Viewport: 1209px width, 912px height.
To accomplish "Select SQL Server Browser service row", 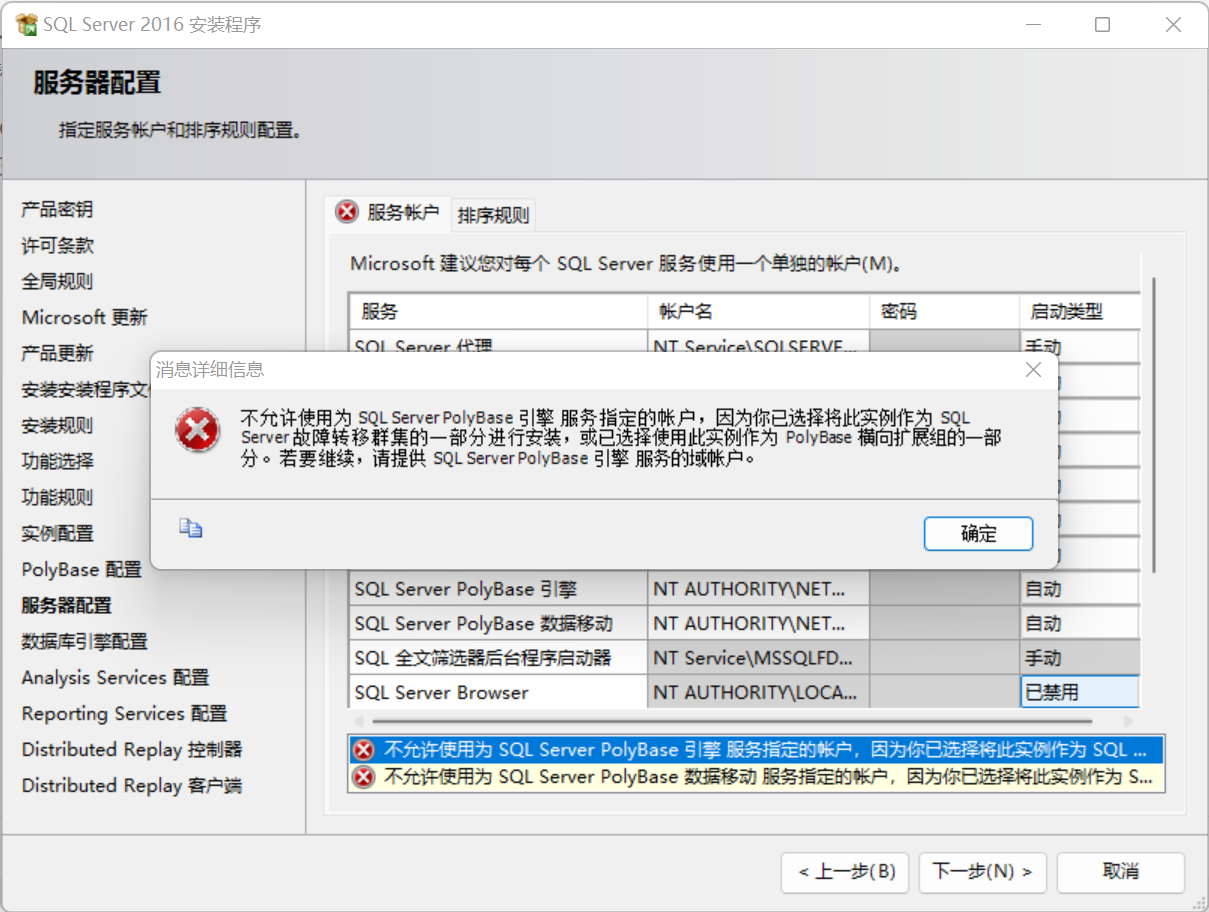I will pos(498,692).
